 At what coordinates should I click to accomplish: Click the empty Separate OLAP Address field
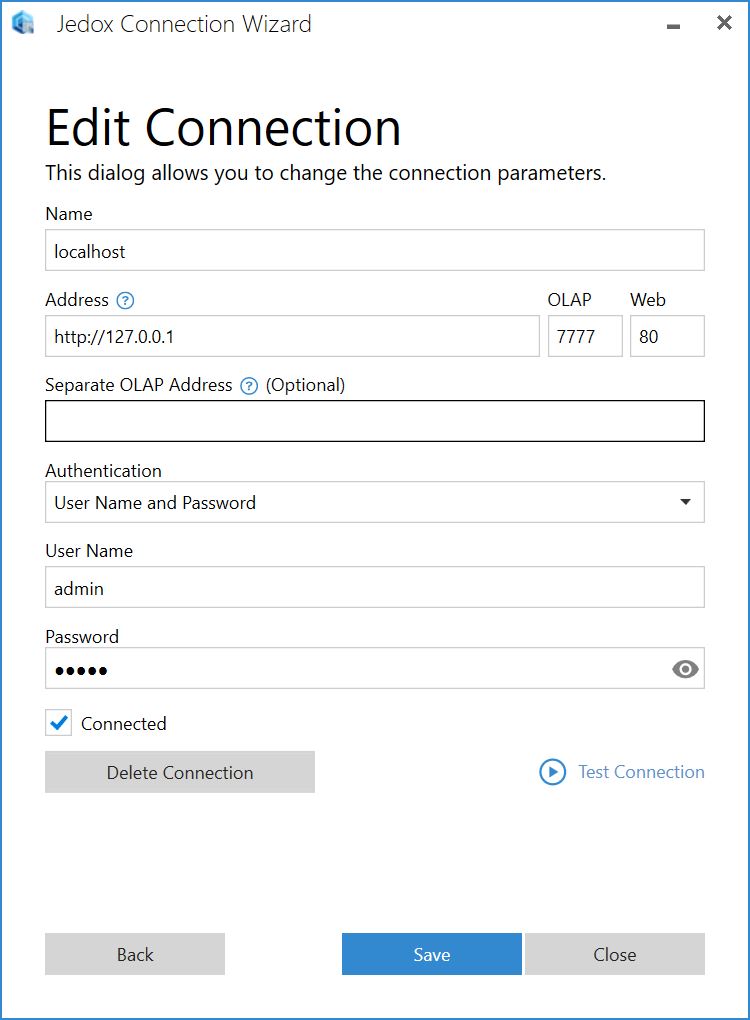375,420
